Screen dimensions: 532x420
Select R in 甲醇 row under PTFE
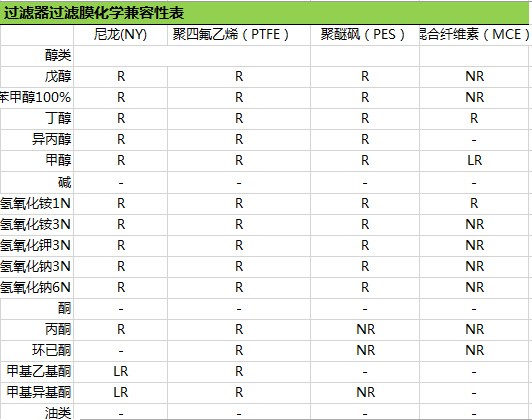click(x=239, y=160)
